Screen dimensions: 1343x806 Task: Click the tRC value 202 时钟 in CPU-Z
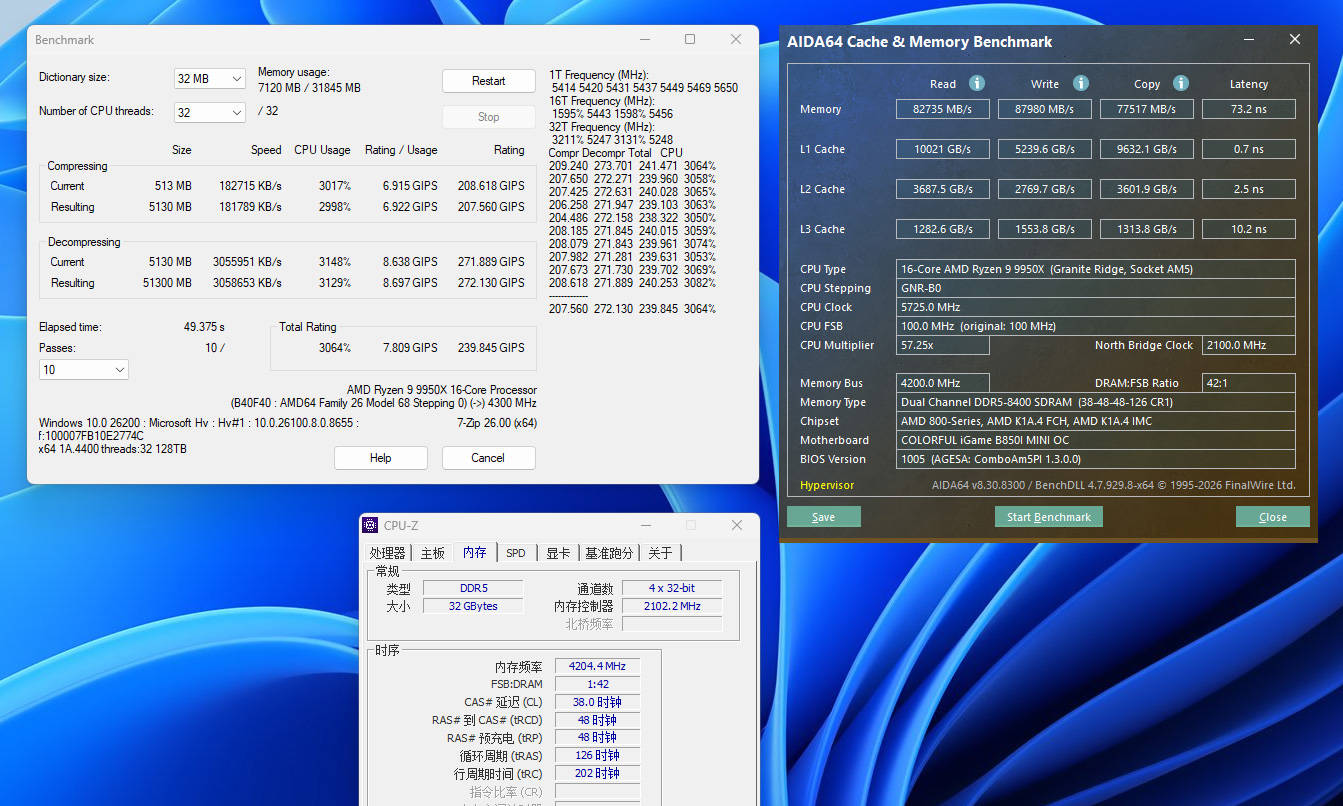point(598,773)
